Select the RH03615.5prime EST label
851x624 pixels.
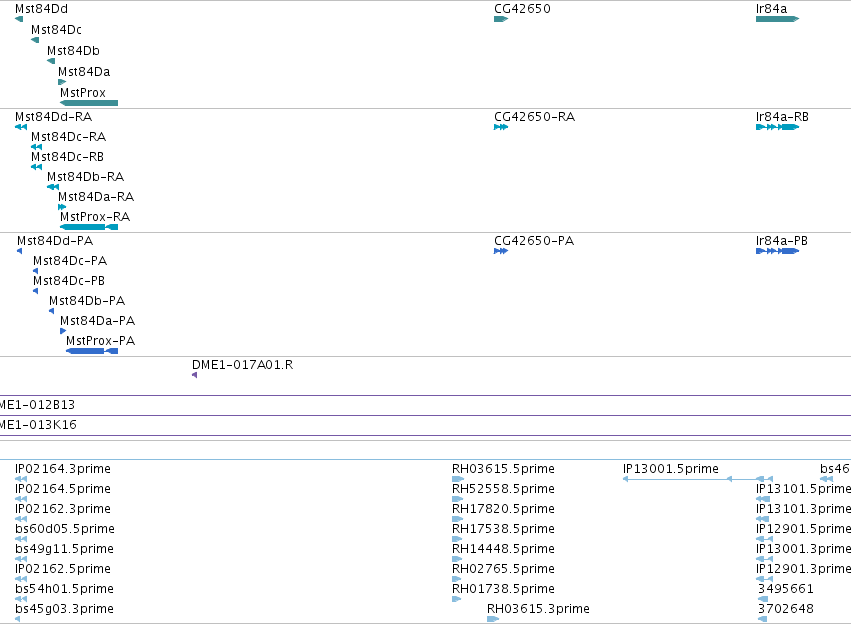pyautogui.click(x=503, y=469)
